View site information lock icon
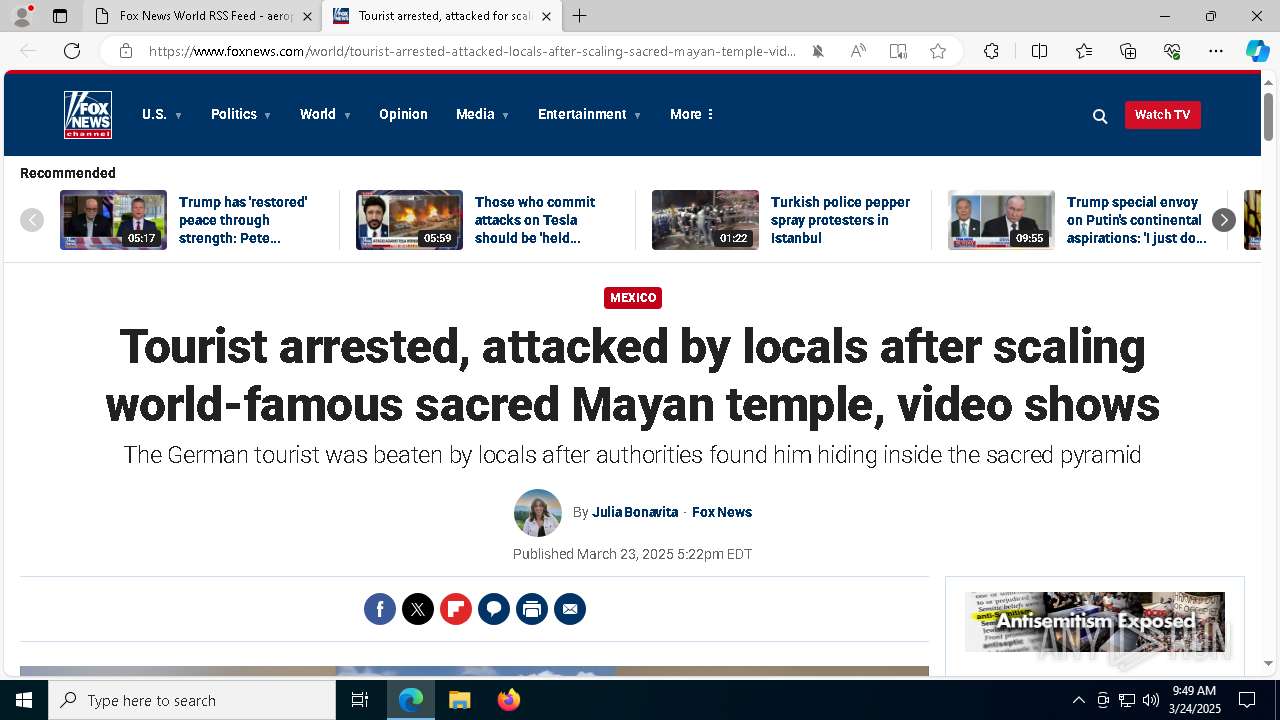The width and height of the screenshot is (1280, 720). [126, 51]
